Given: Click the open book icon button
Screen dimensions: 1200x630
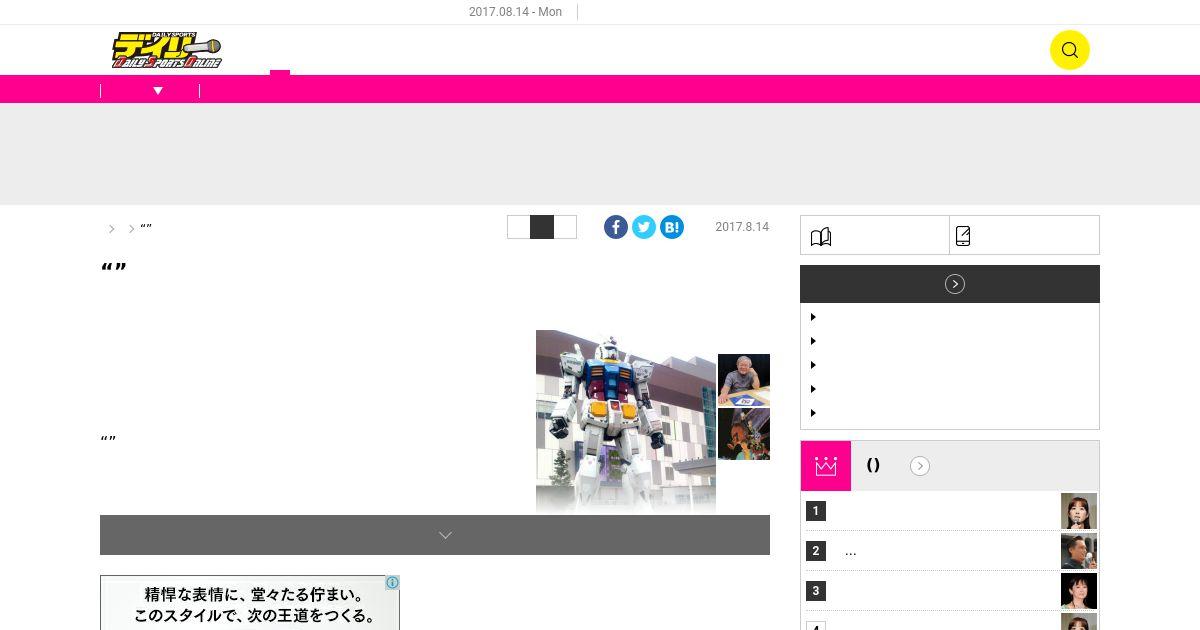Looking at the screenshot, I should [x=821, y=236].
